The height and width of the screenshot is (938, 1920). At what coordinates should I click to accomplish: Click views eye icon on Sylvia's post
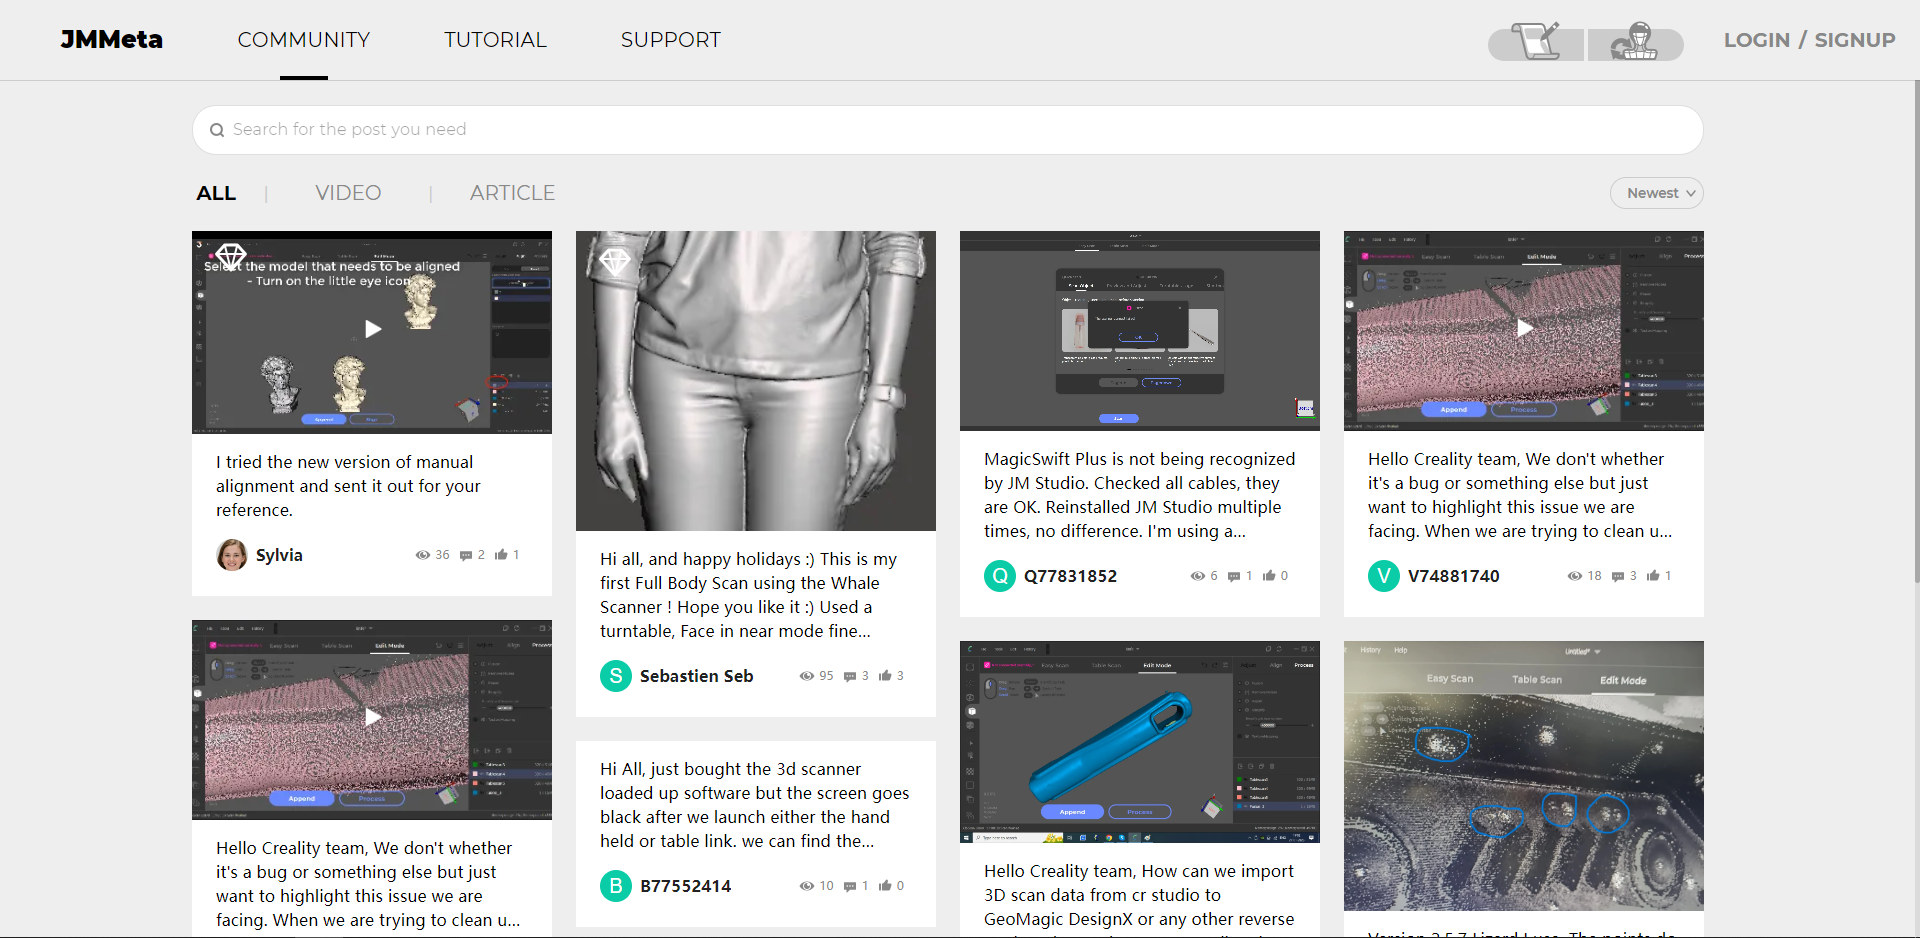[x=422, y=555]
